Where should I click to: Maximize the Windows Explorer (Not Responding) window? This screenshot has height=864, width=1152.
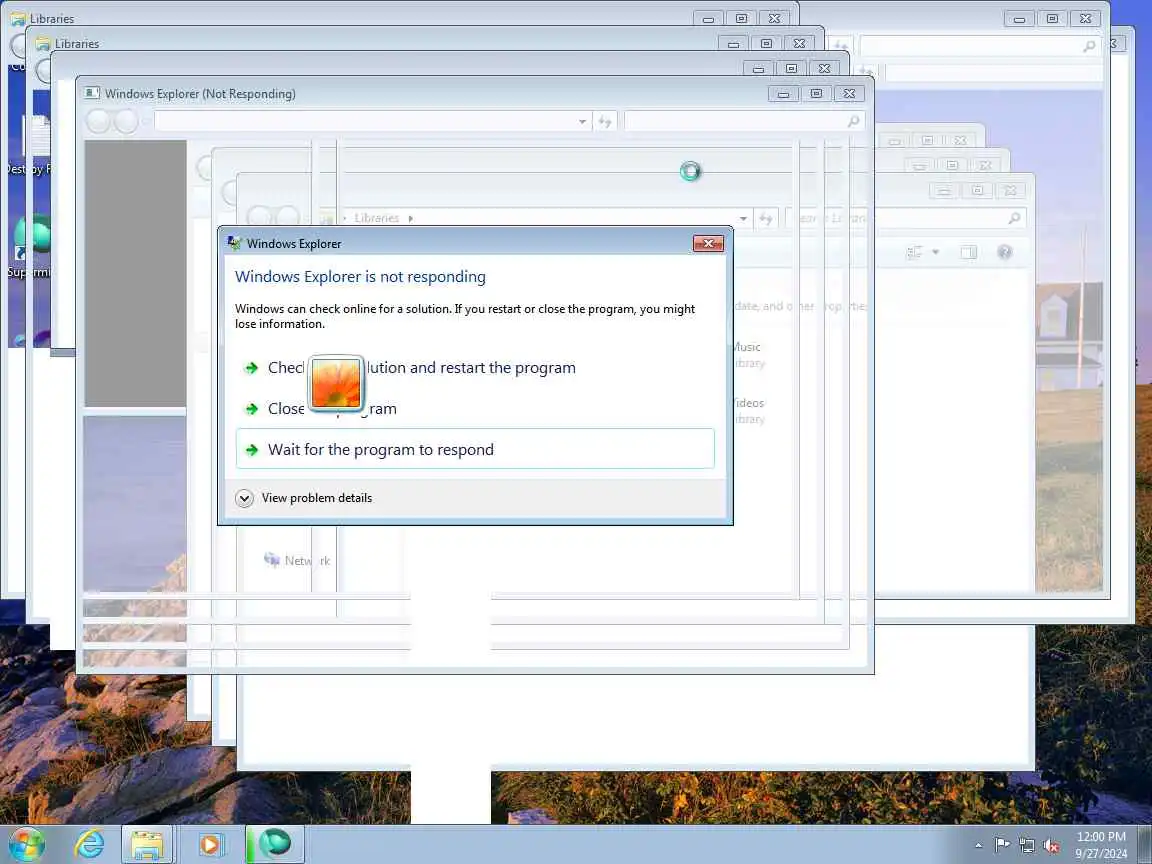point(816,93)
